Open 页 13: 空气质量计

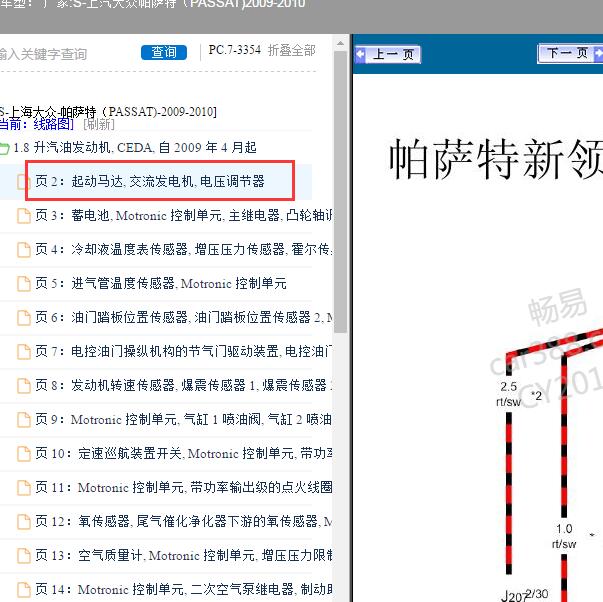tap(184, 555)
